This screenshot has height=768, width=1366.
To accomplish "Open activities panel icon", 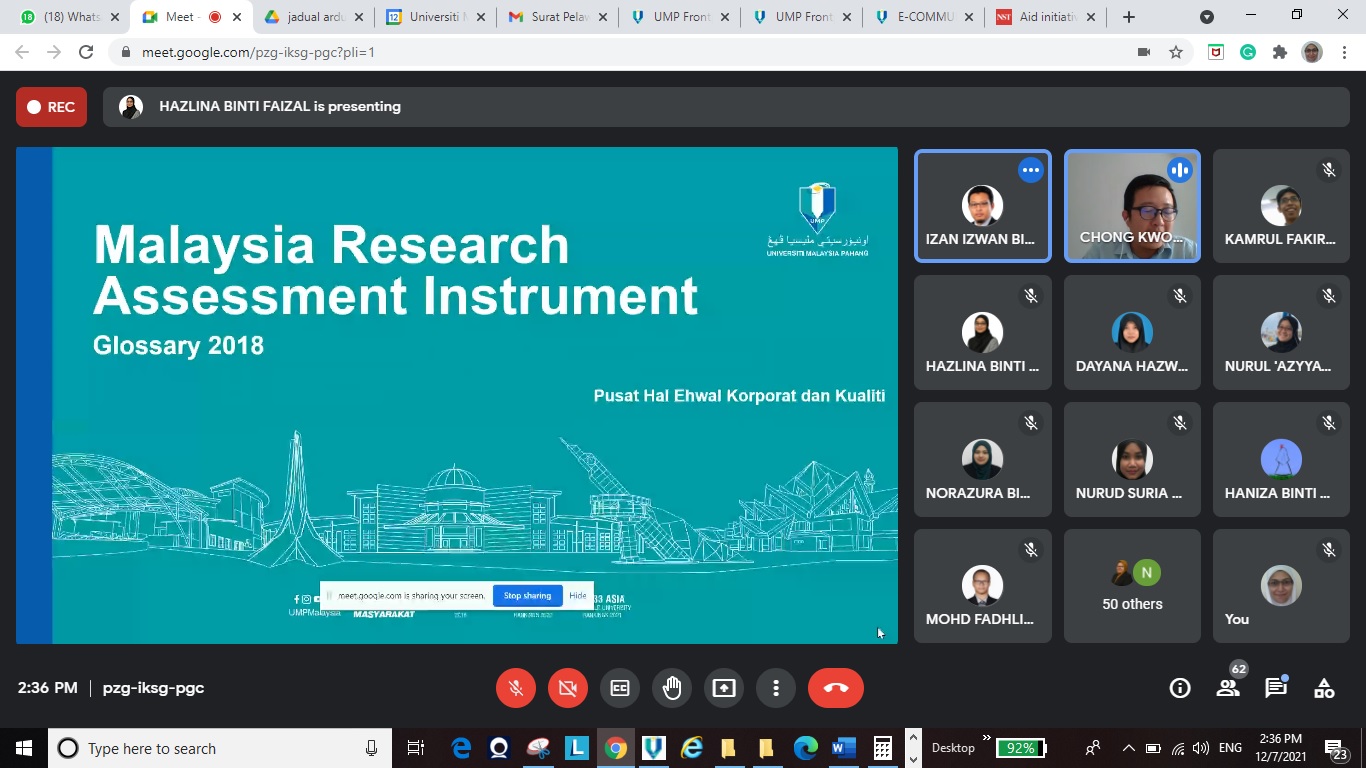I will coord(1324,688).
